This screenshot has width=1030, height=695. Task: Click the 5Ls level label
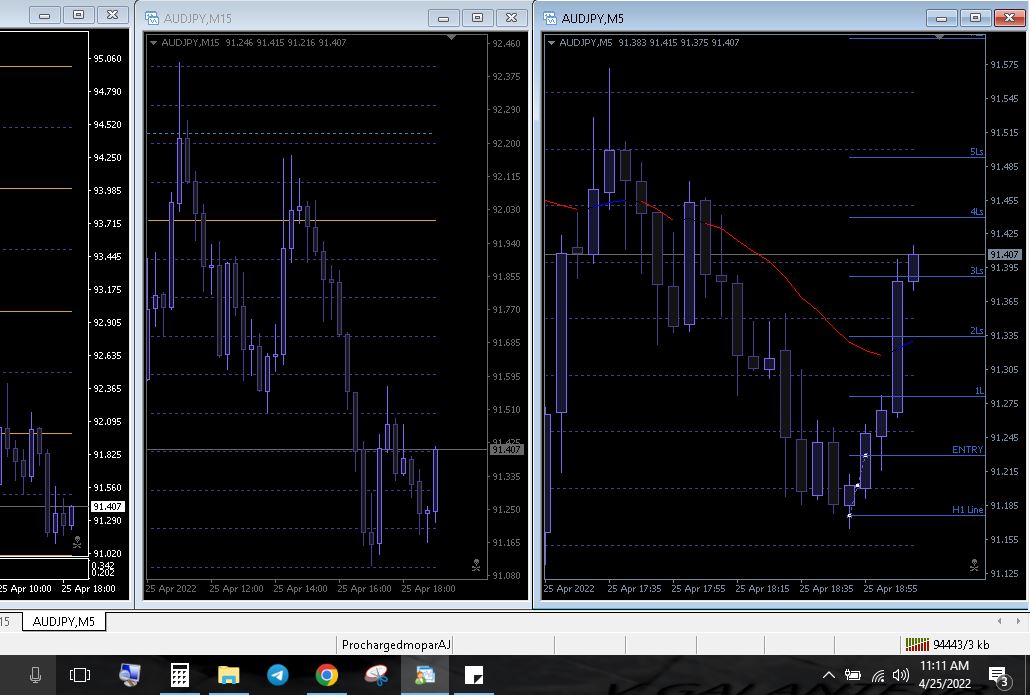coord(977,152)
